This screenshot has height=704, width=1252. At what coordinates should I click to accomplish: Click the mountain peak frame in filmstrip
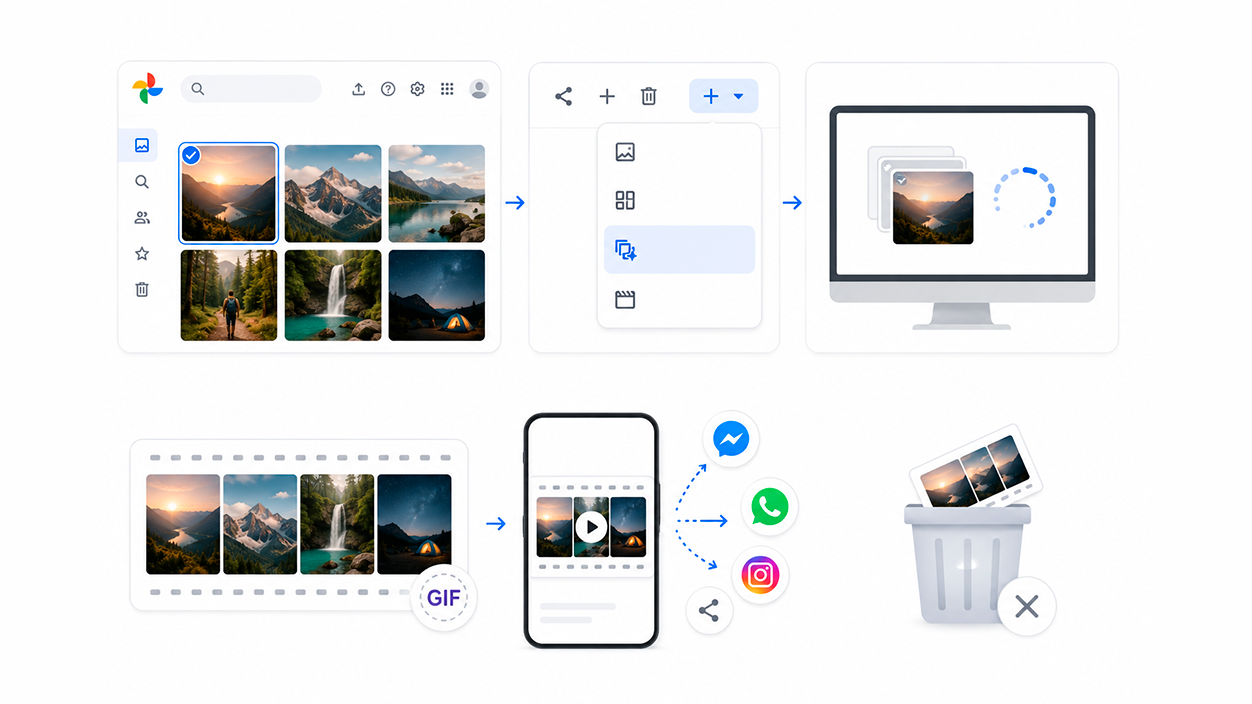[260, 524]
